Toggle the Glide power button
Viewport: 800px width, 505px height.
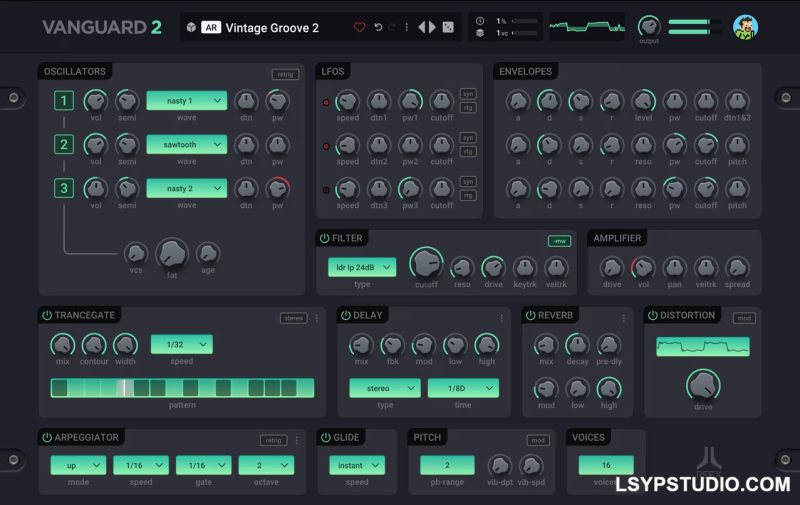coord(326,437)
